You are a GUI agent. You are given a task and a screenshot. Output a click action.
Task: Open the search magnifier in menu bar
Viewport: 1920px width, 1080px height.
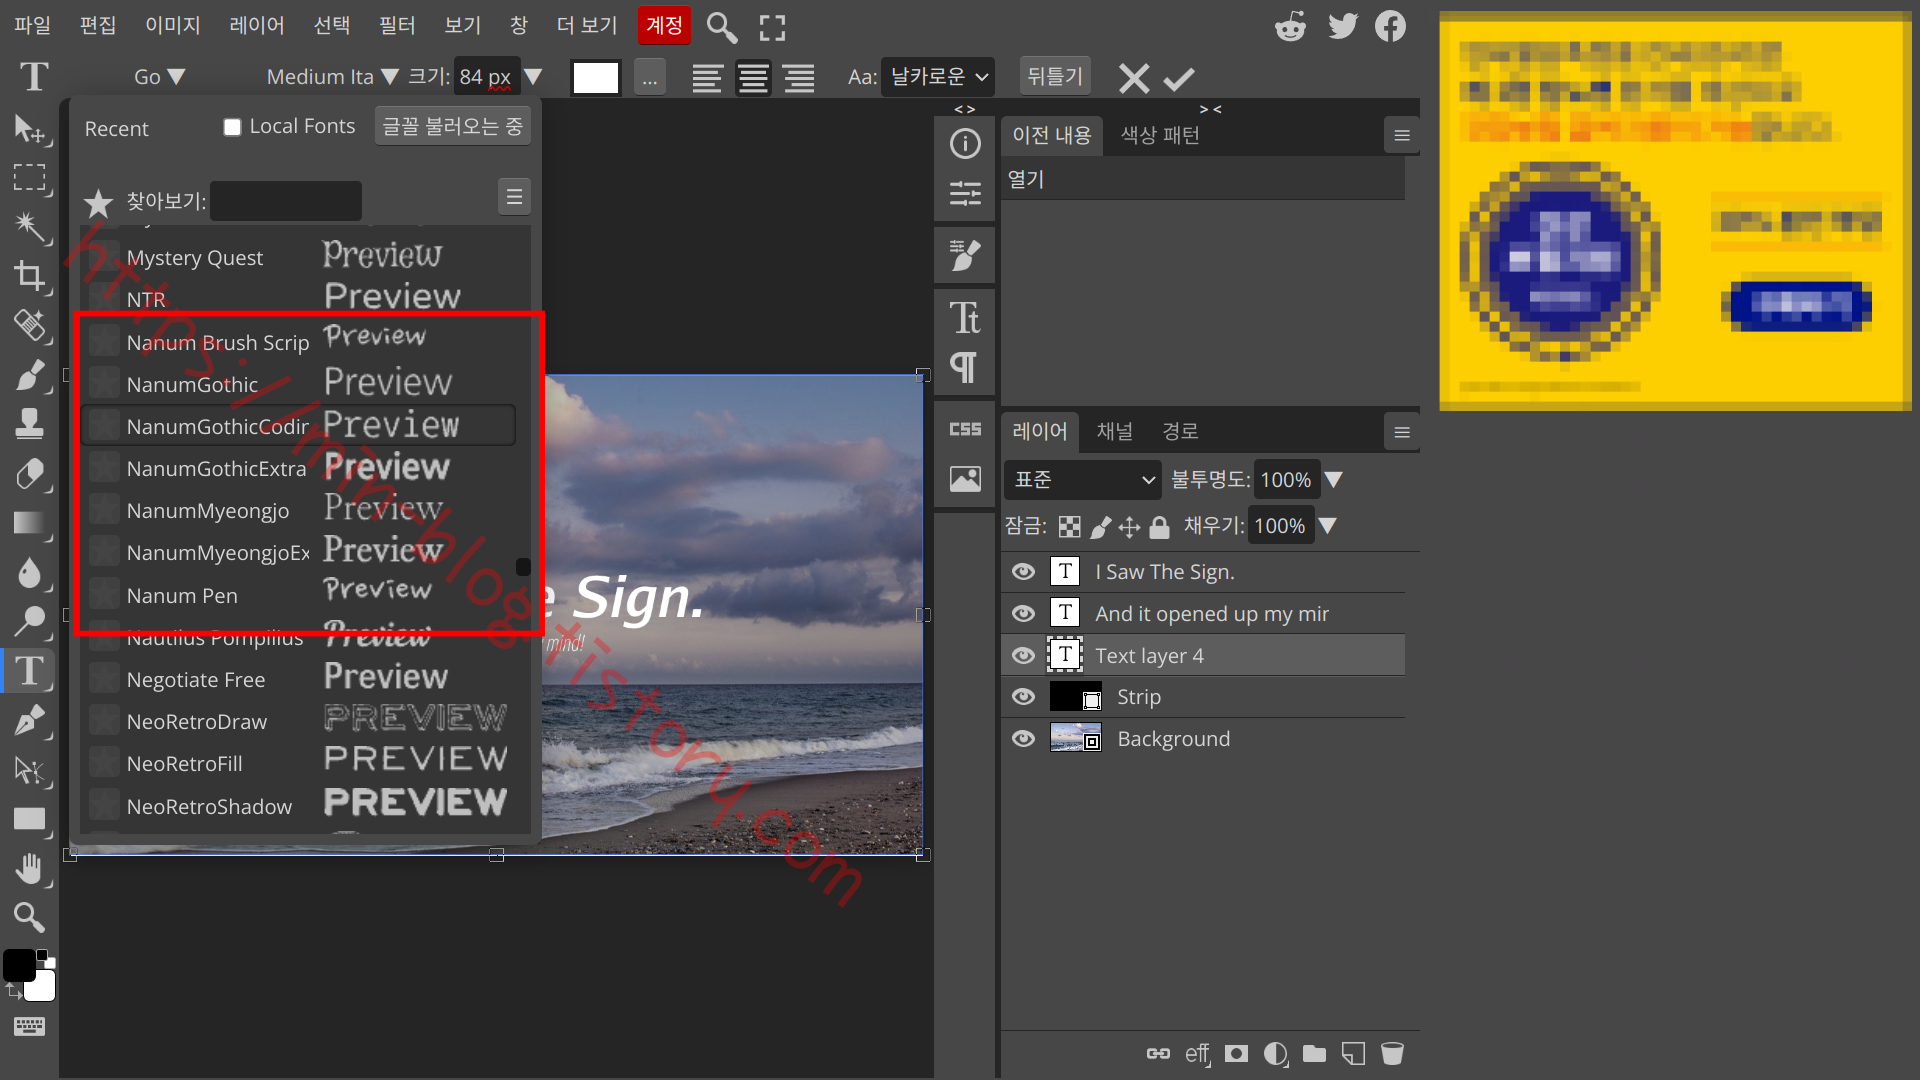tap(721, 27)
